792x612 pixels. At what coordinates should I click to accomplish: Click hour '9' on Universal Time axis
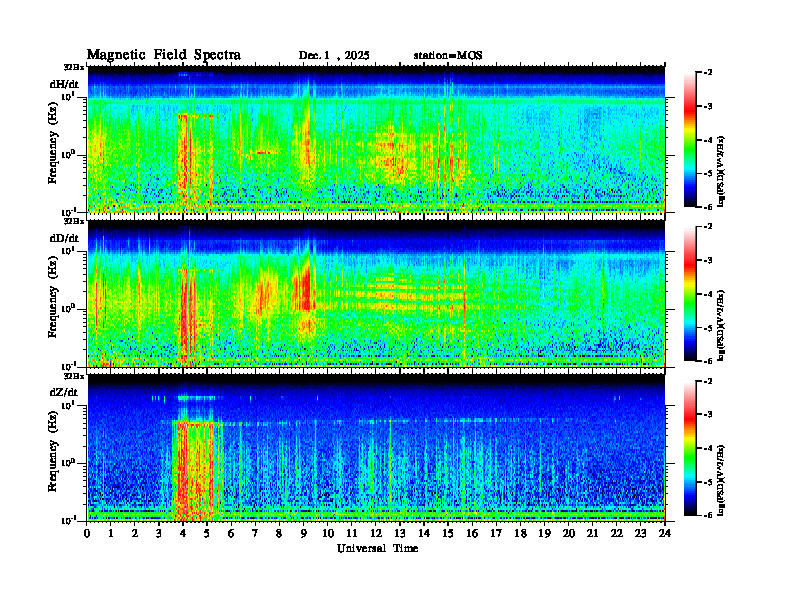[304, 533]
